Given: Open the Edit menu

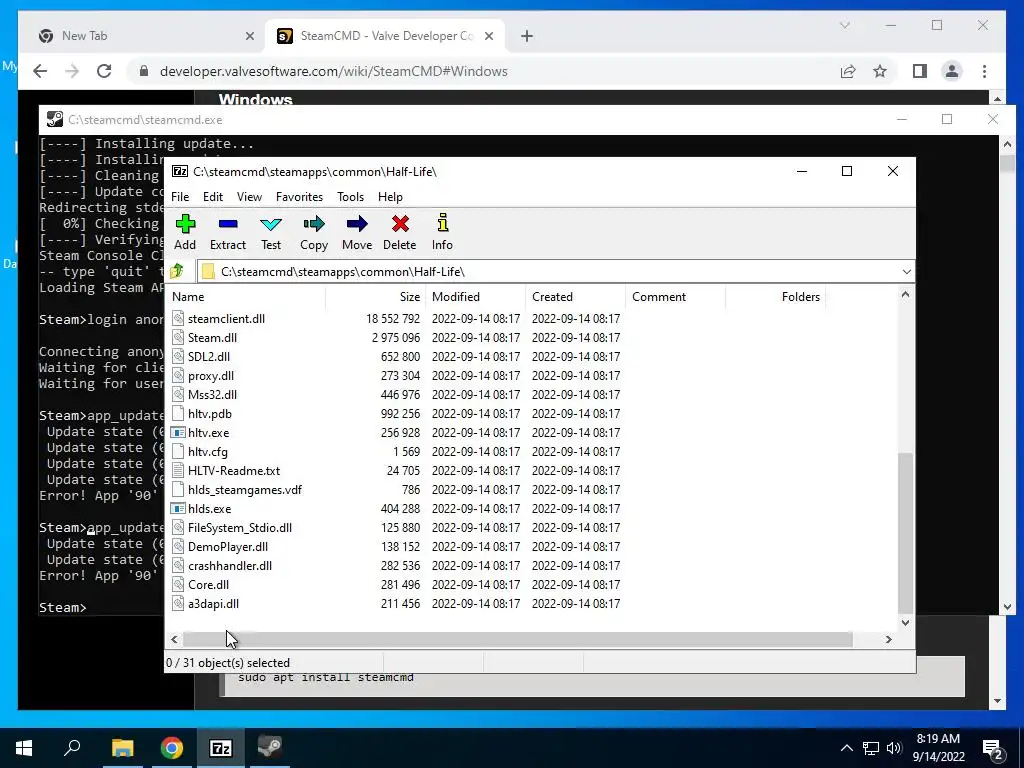Looking at the screenshot, I should (213, 197).
